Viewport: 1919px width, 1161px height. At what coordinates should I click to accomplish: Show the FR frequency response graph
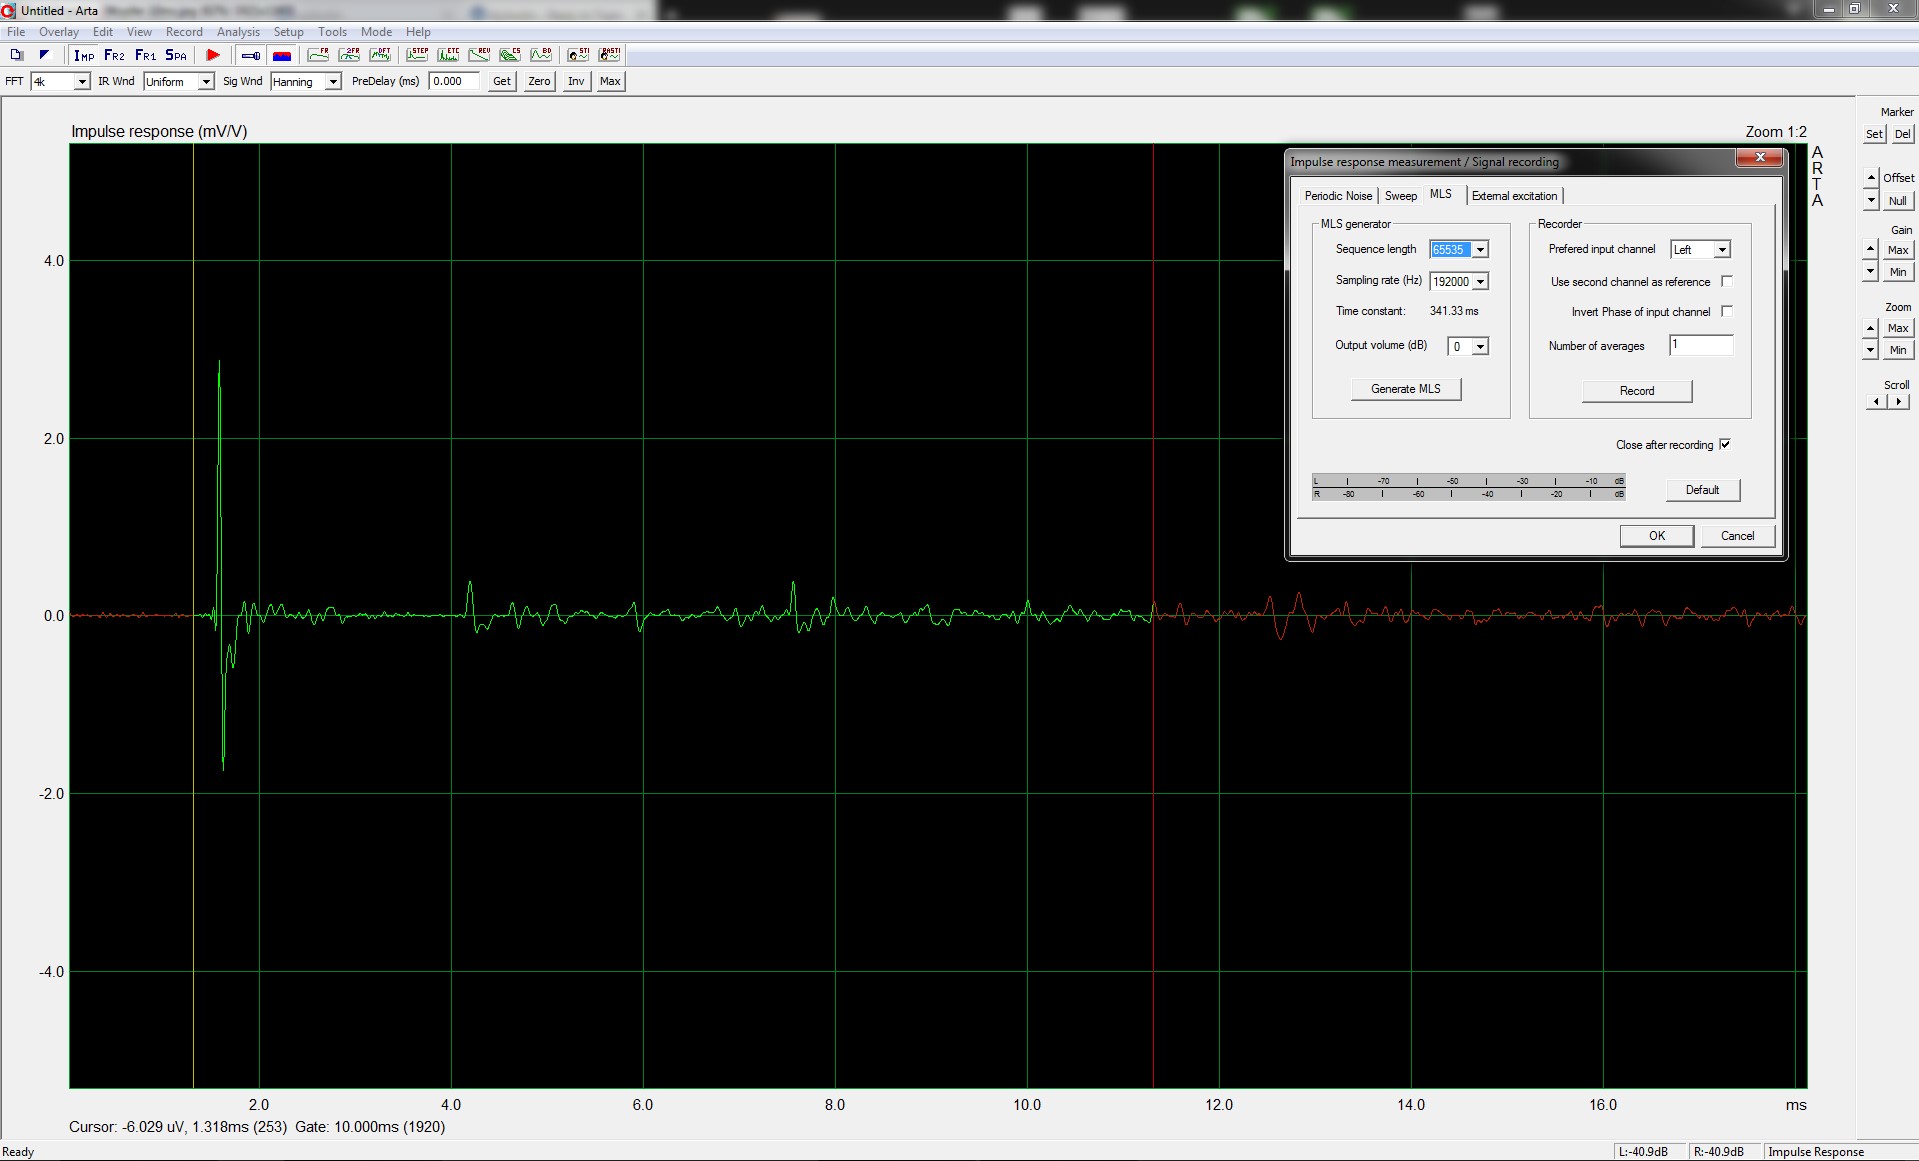(318, 55)
